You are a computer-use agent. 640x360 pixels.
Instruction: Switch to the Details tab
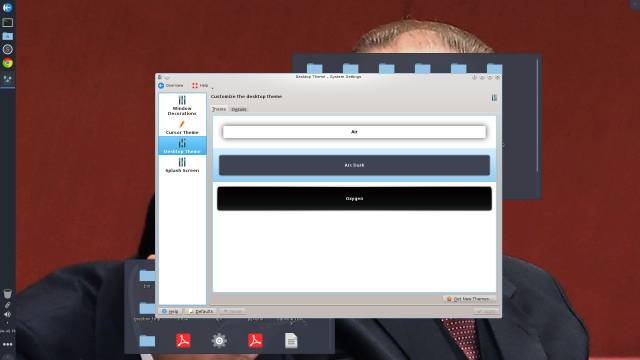(x=239, y=109)
